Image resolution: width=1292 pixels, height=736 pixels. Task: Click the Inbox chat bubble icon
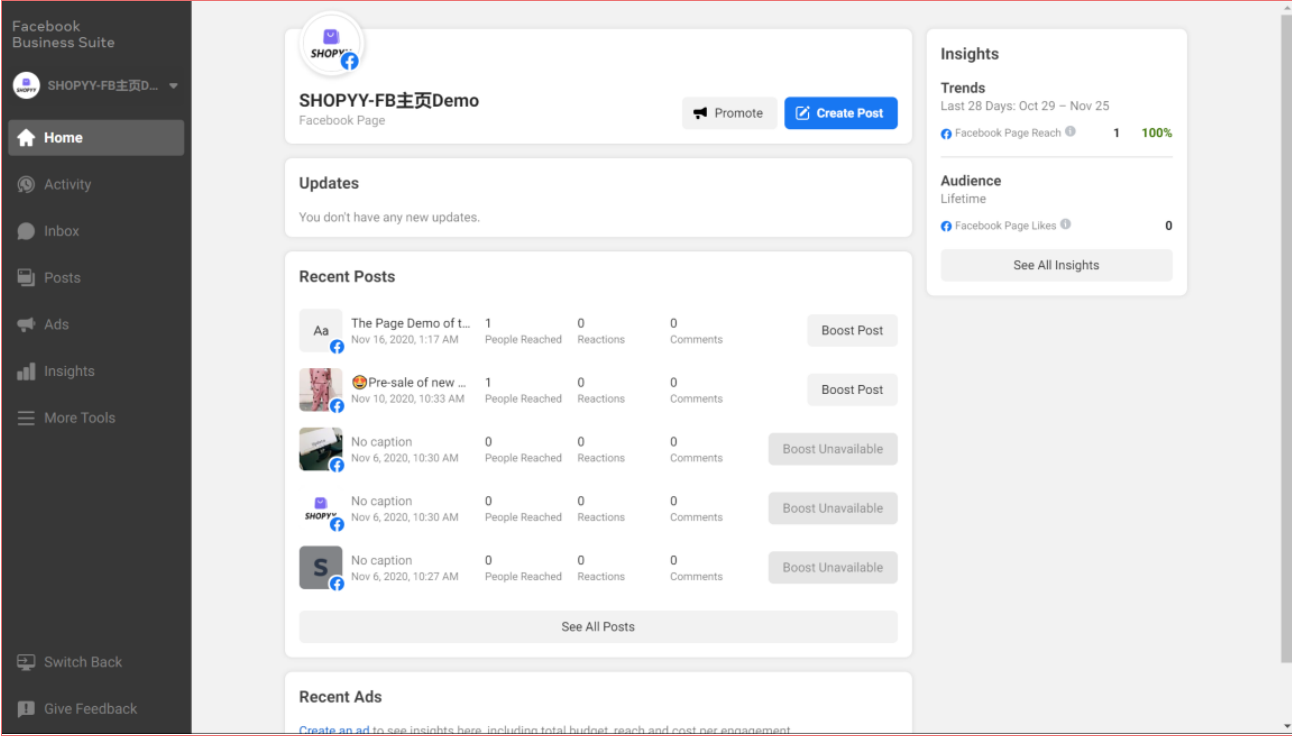tap(26, 231)
